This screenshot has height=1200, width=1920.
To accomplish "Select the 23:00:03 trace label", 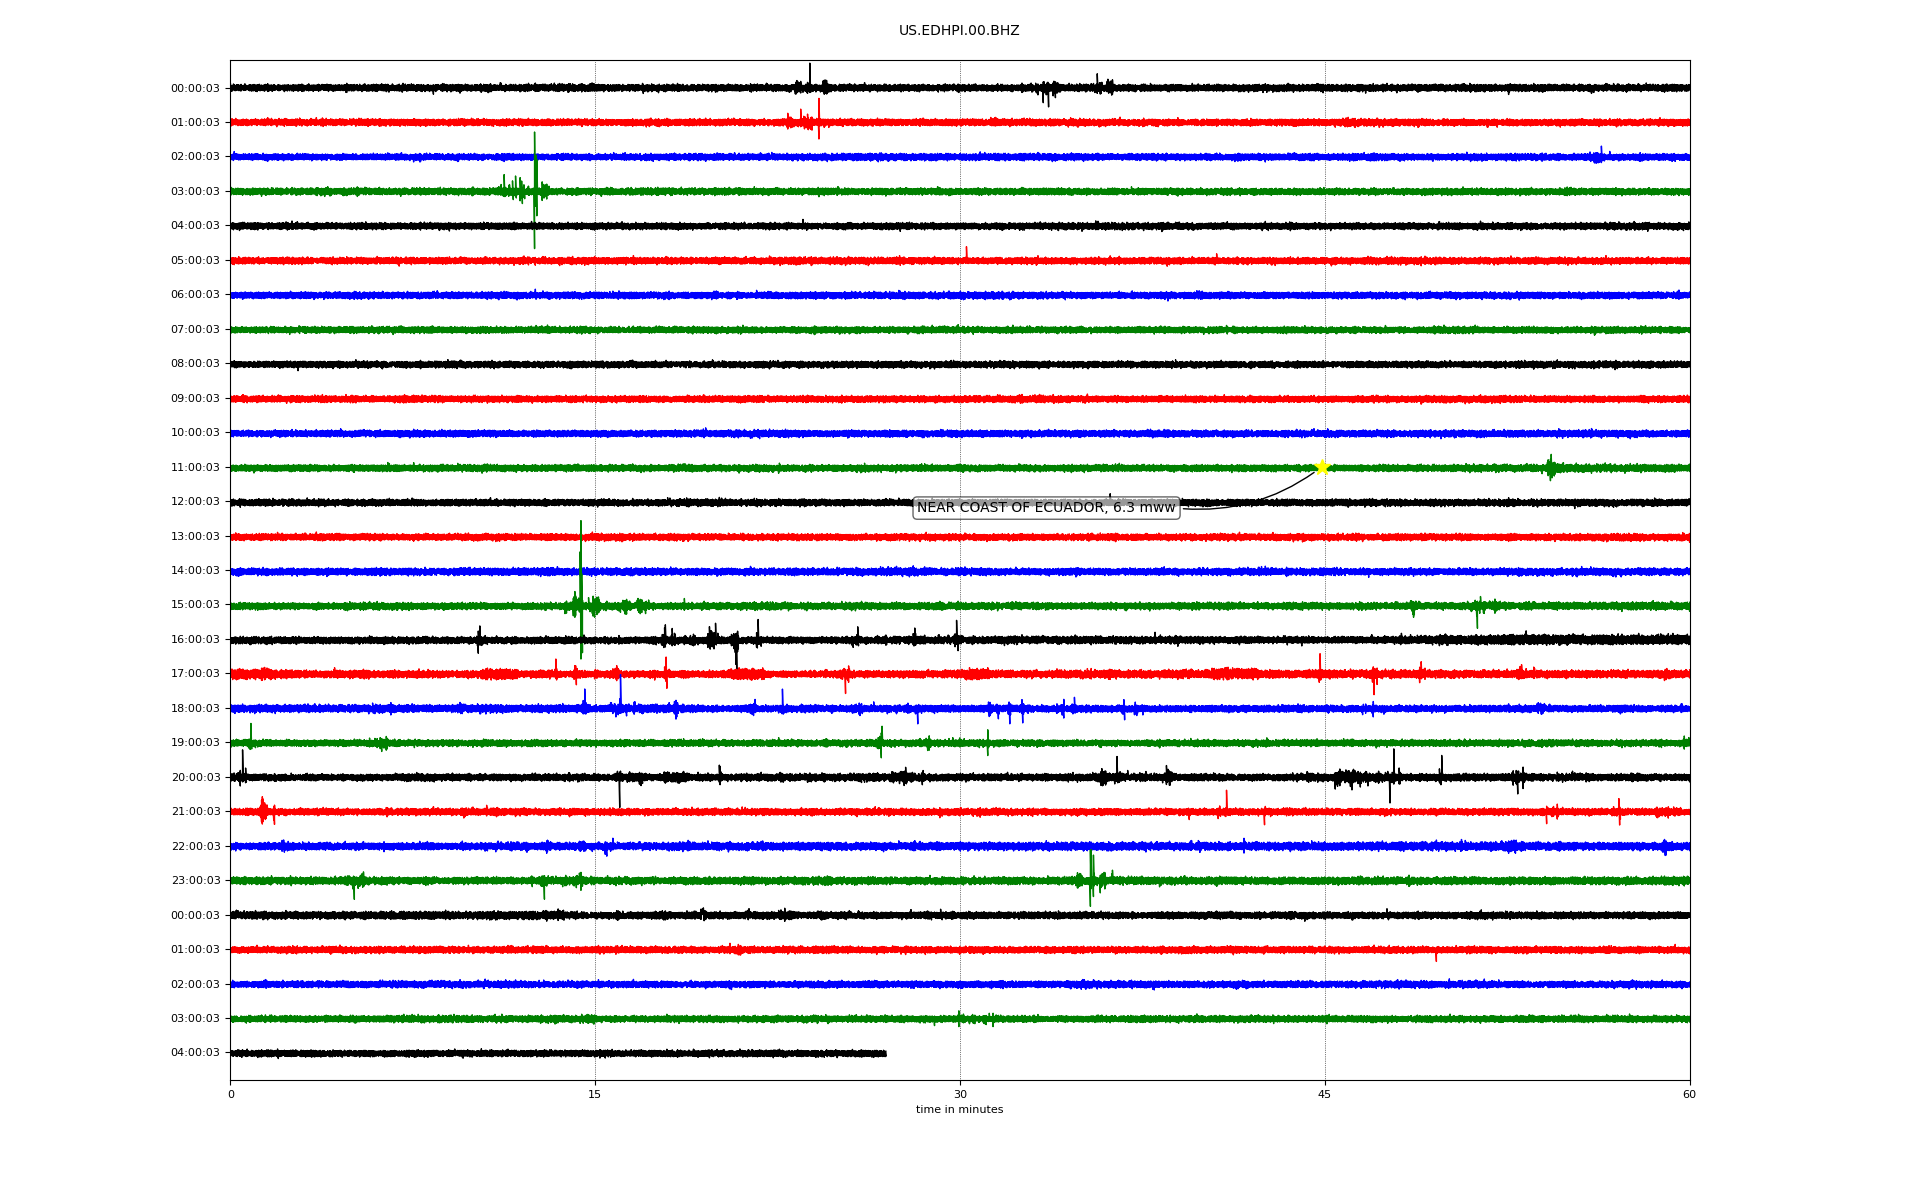I will tap(195, 881).
